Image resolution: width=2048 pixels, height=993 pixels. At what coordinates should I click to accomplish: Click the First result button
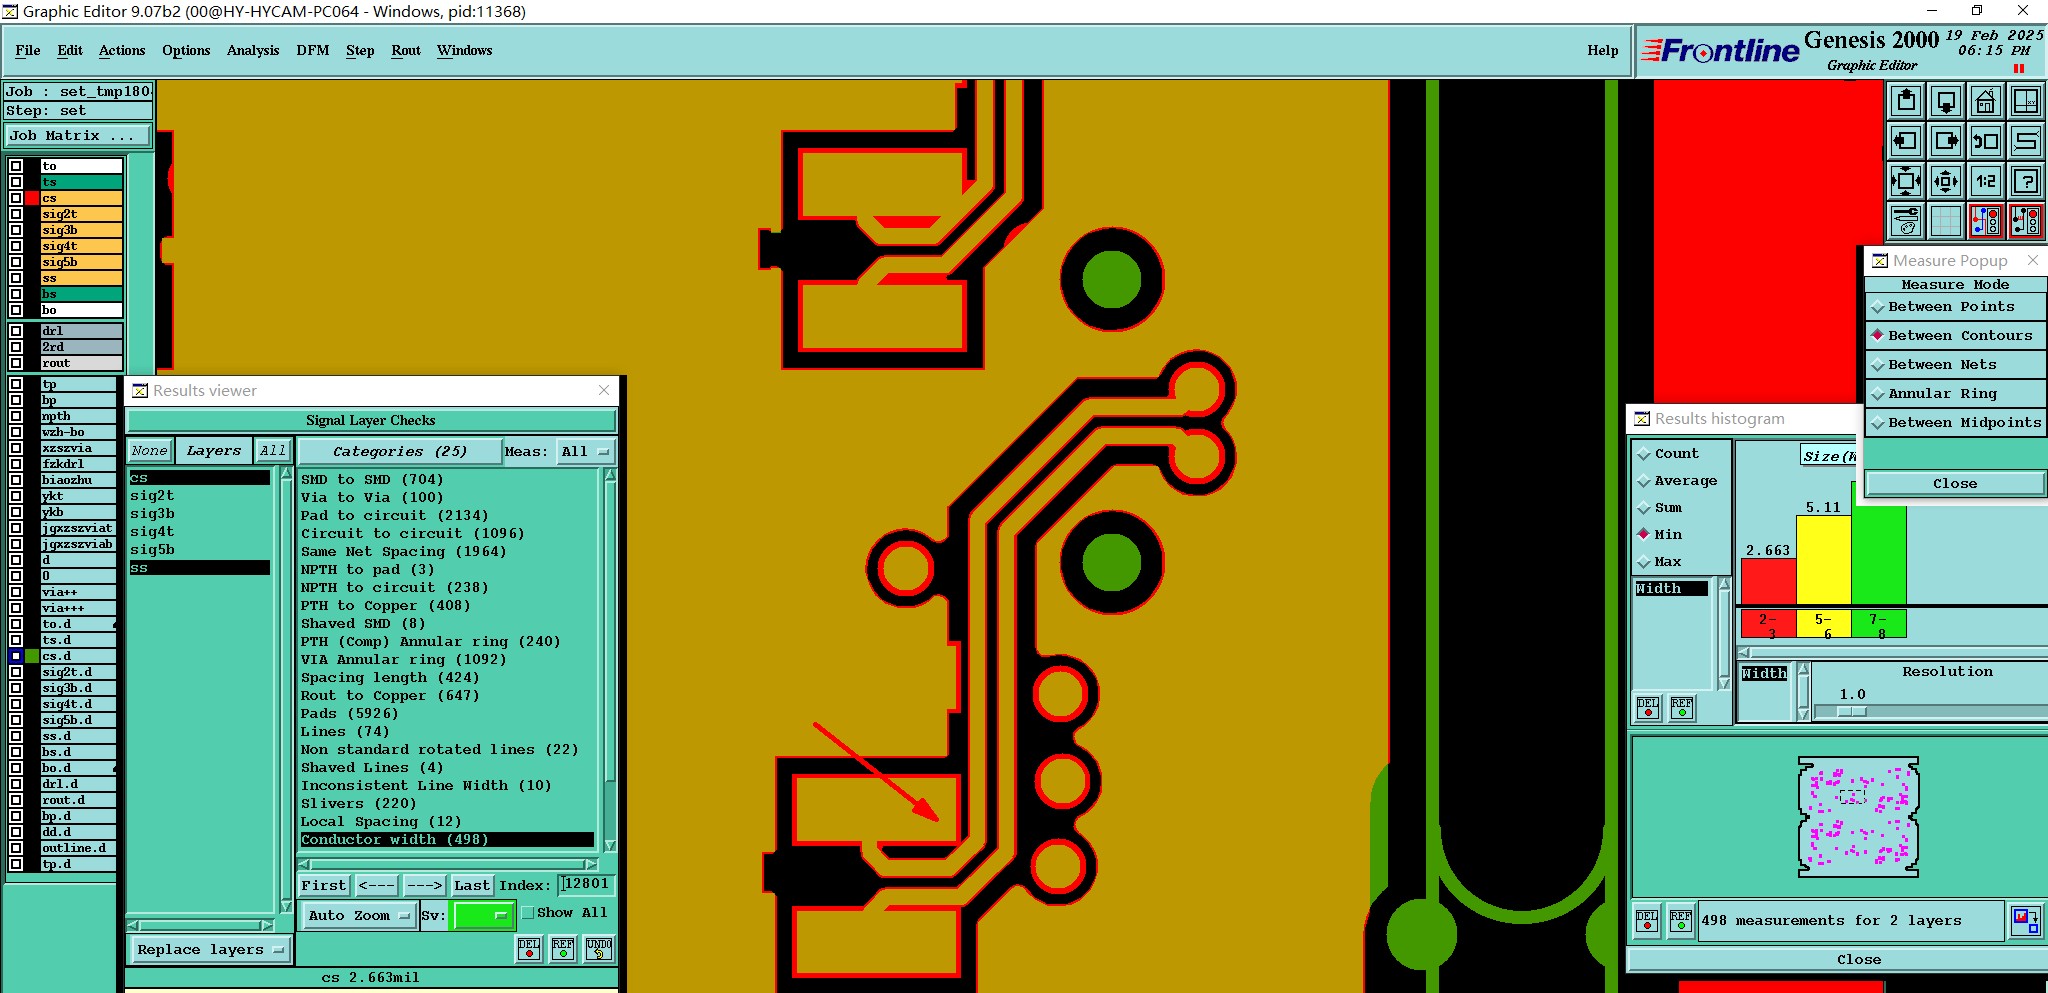[323, 886]
